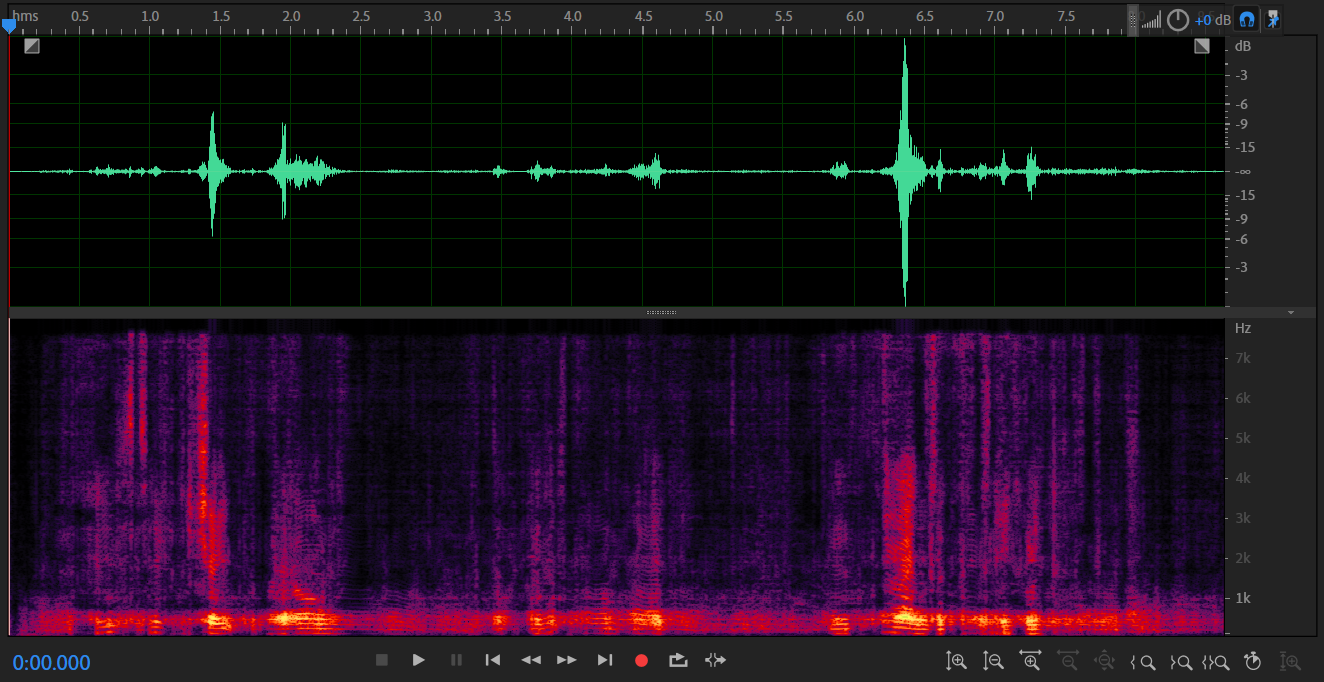The image size is (1324, 682).
Task: Click the 4.0 mark on time ruler
Action: pyautogui.click(x=573, y=17)
